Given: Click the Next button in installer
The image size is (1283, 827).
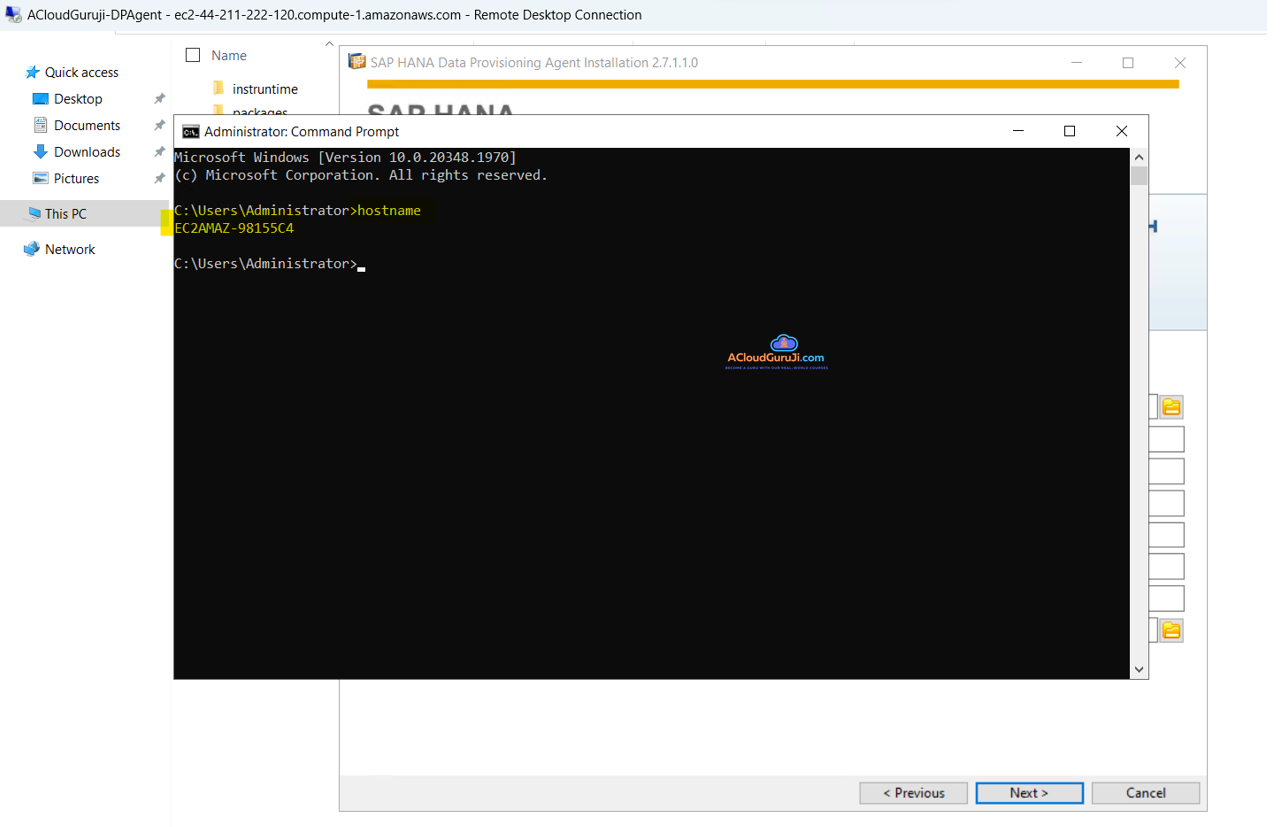Looking at the screenshot, I should click(1029, 793).
